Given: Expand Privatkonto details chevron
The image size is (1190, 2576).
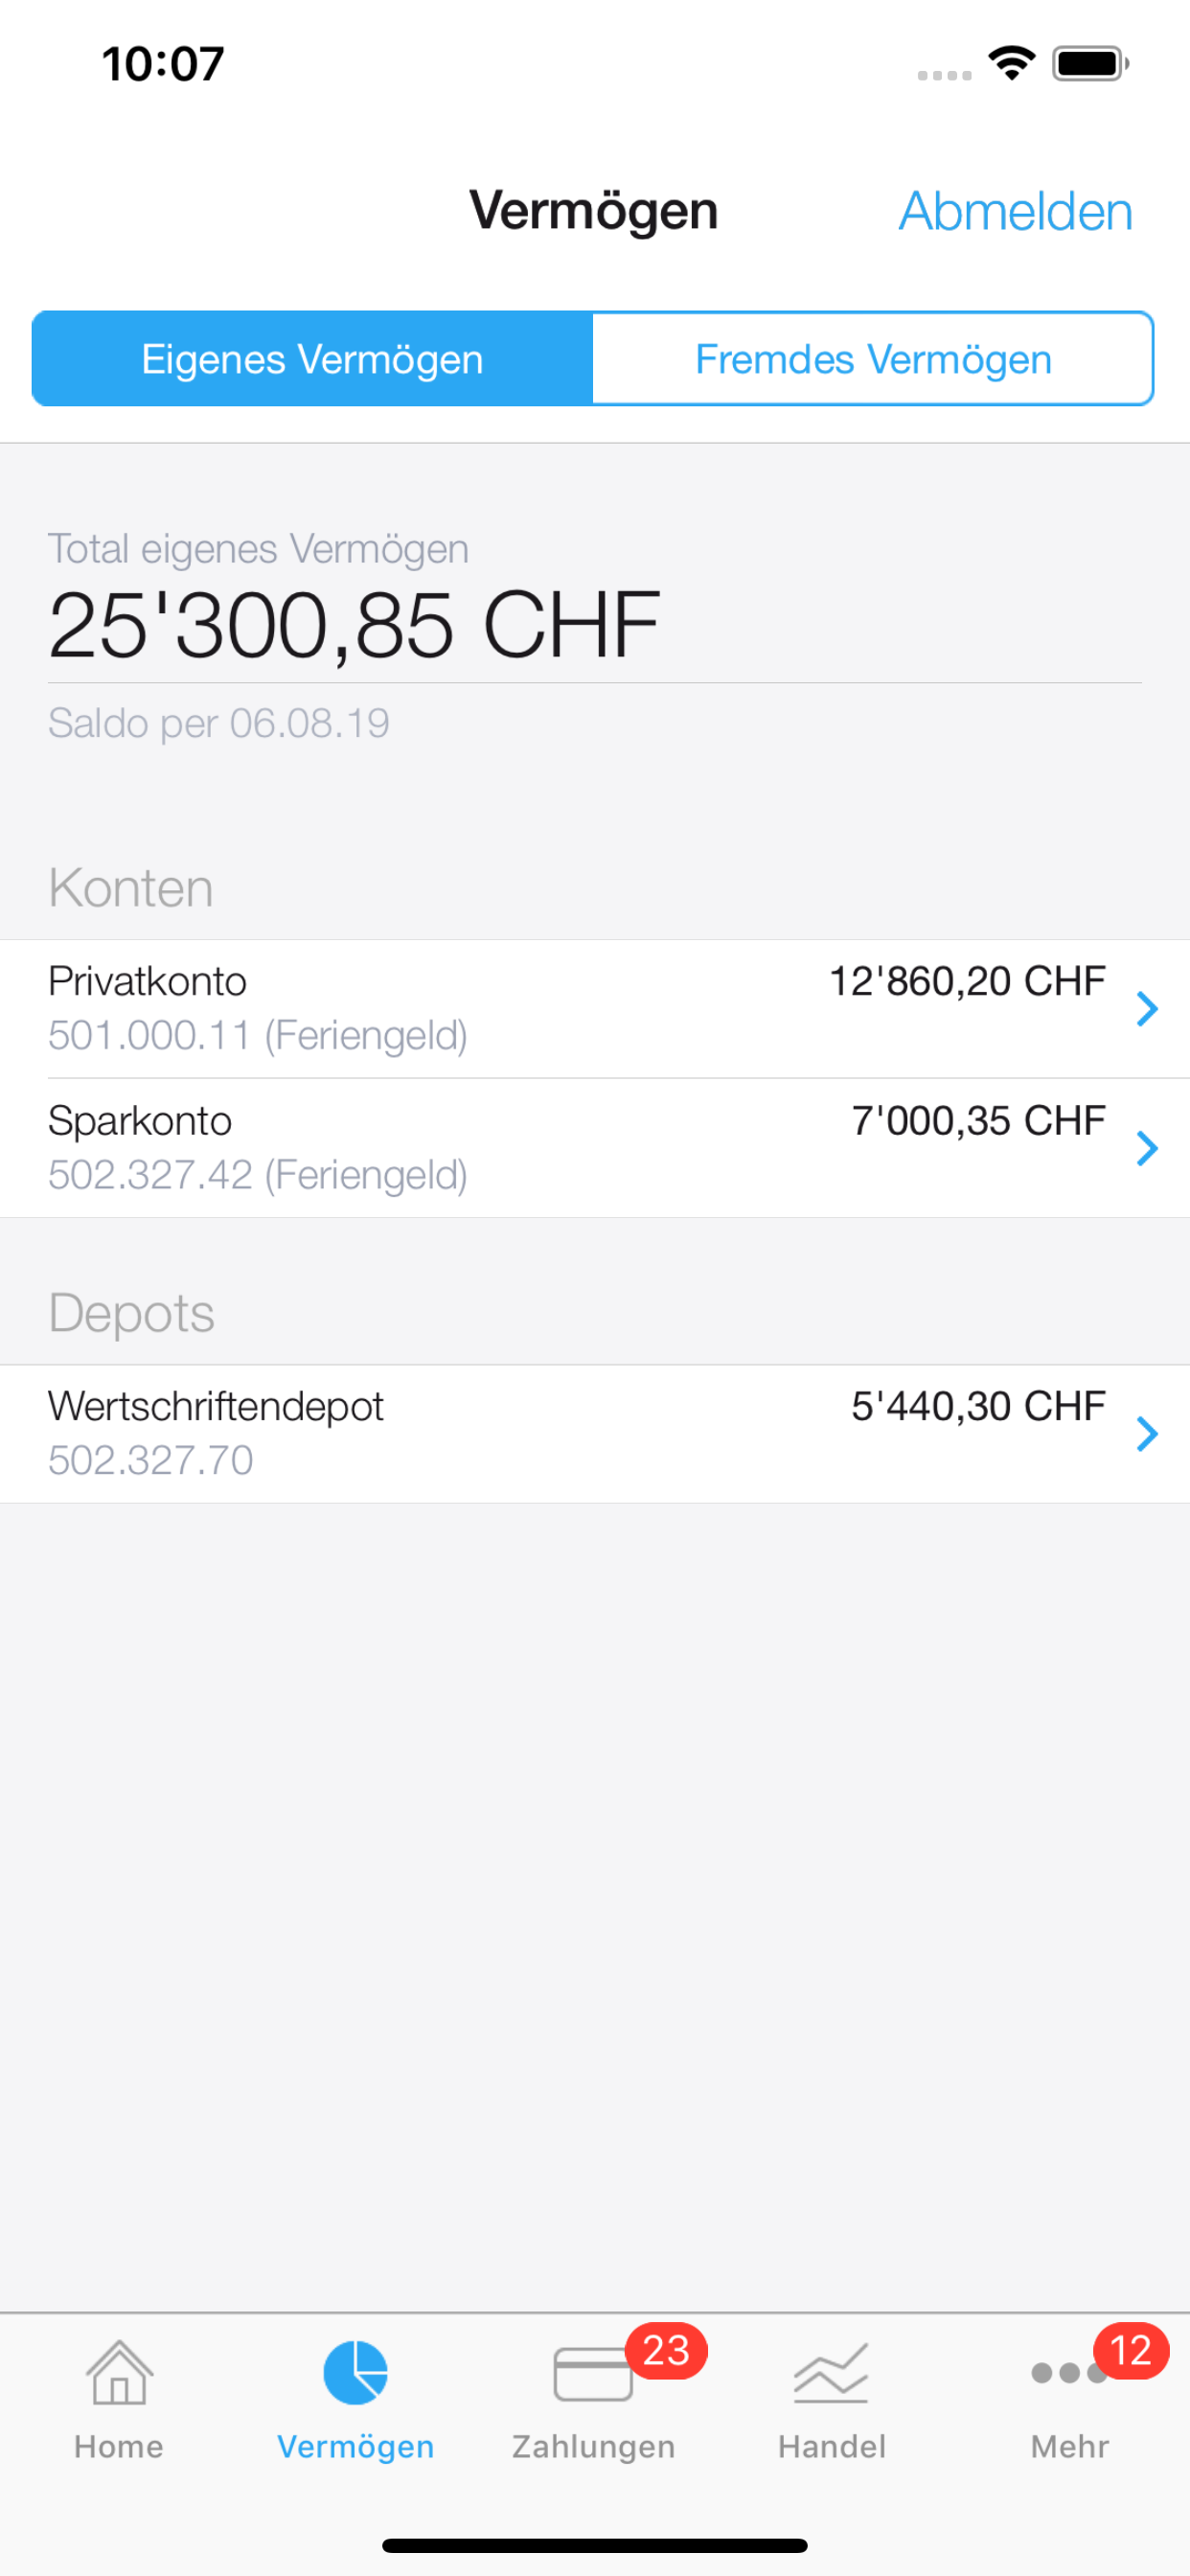Looking at the screenshot, I should 1147,1009.
